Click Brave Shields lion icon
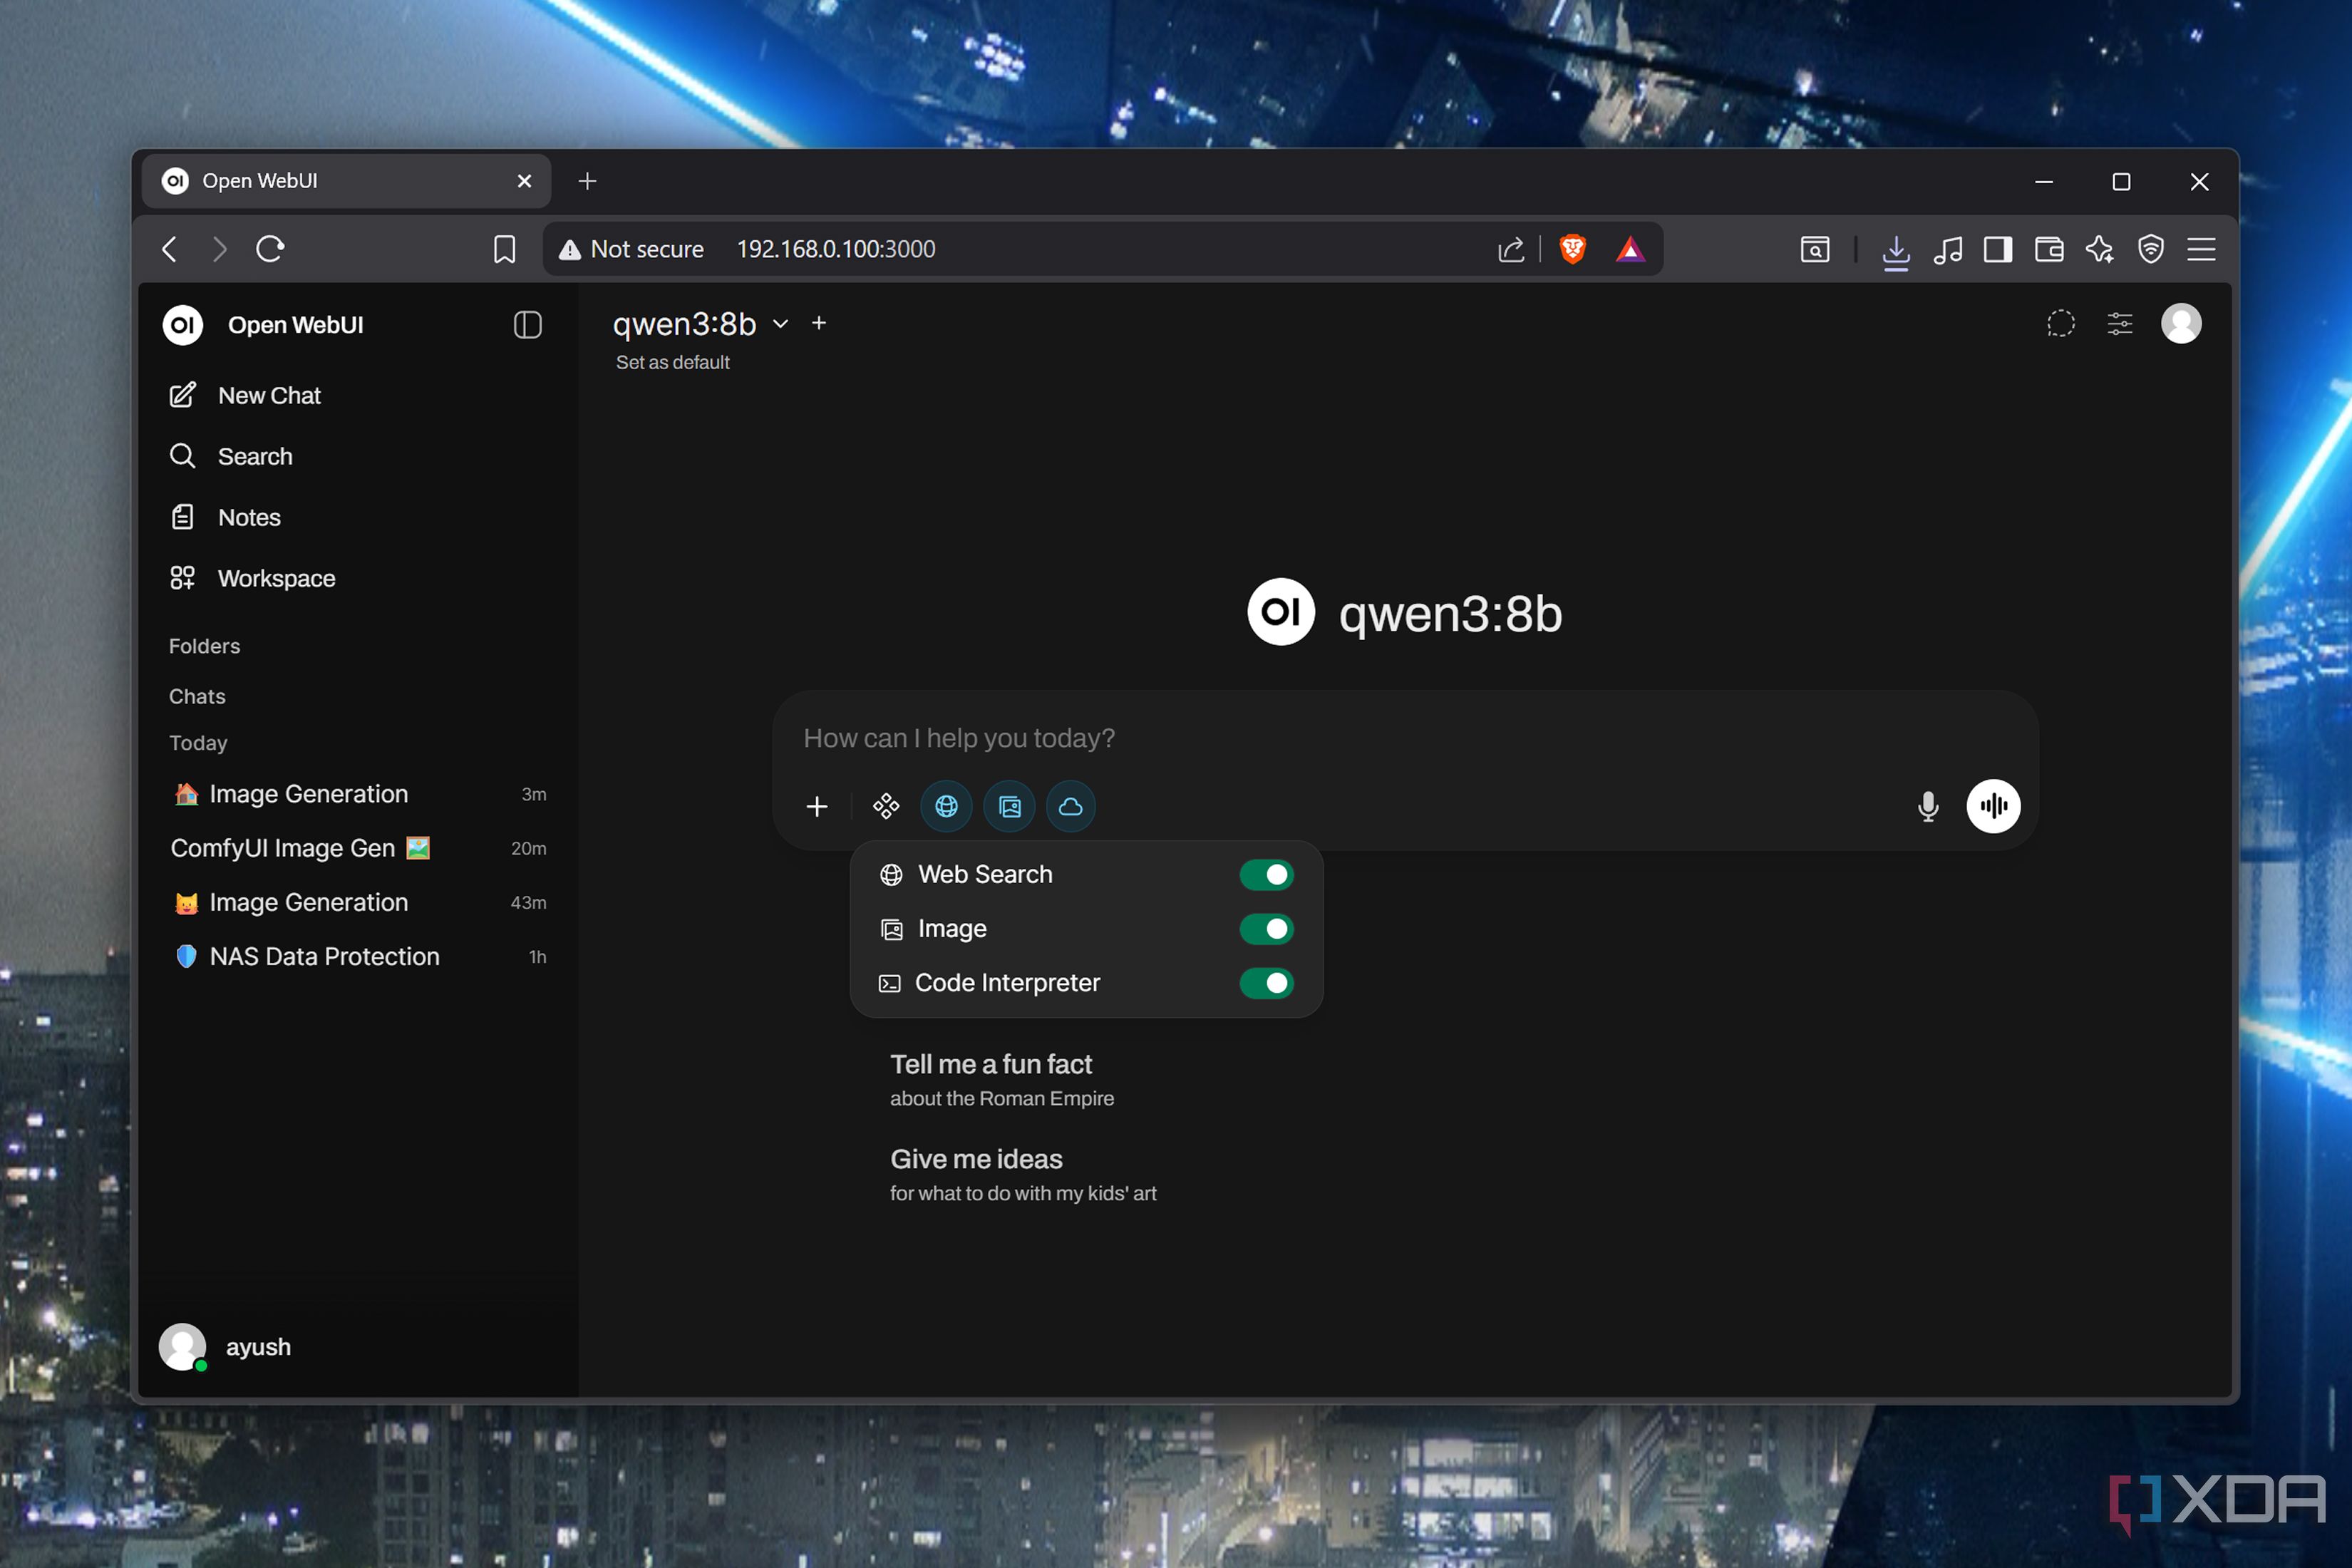2352x1568 pixels. (1572, 248)
